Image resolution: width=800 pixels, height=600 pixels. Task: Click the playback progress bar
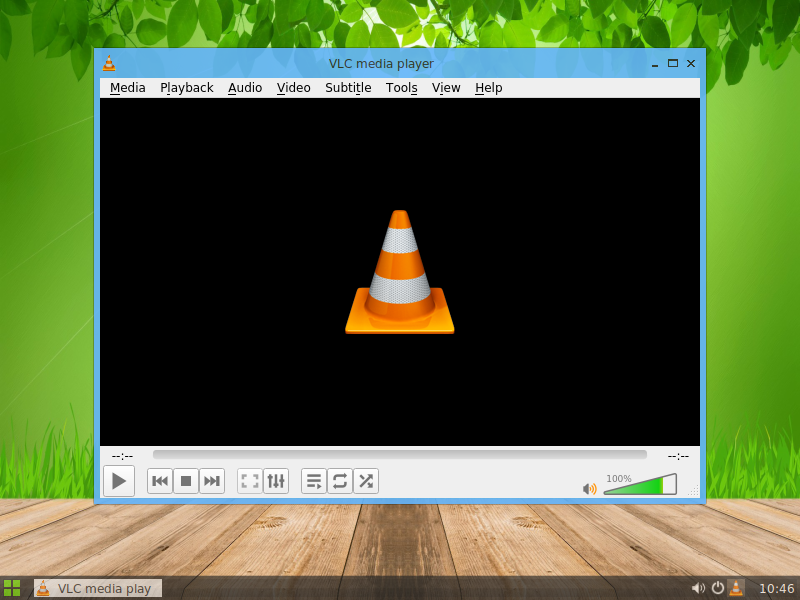point(400,455)
